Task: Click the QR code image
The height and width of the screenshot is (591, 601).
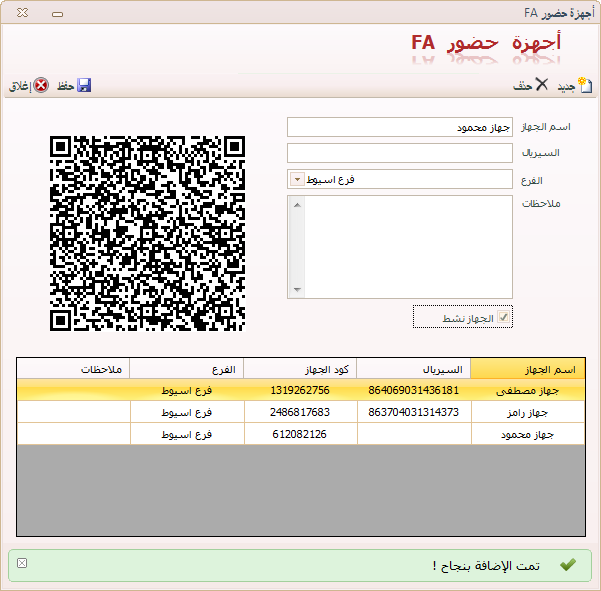Action: [x=147, y=233]
